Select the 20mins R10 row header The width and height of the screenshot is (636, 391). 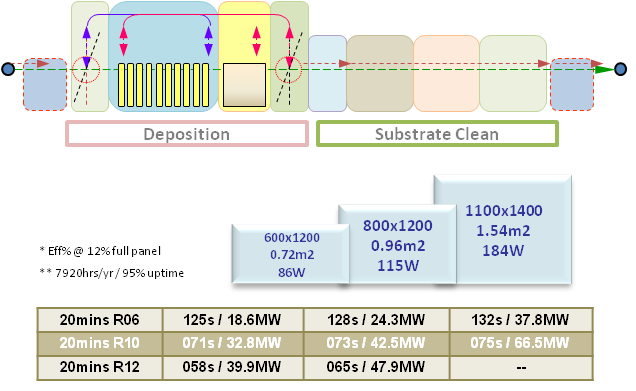click(100, 343)
